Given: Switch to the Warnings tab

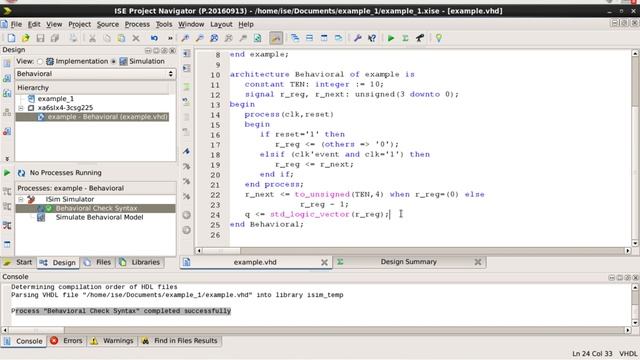Looking at the screenshot, I should [112, 341].
